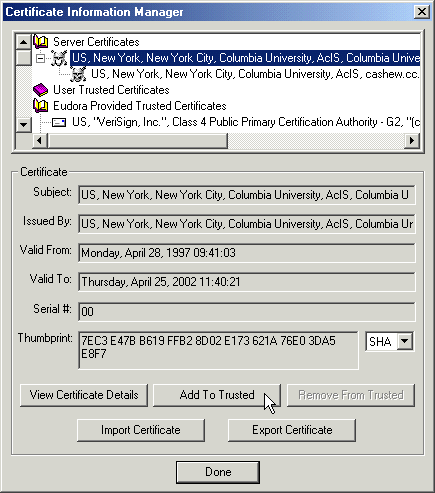Click the tree's horizontal scroll right arrow
Image resolution: width=435 pixels, height=493 pixels.
412,140
